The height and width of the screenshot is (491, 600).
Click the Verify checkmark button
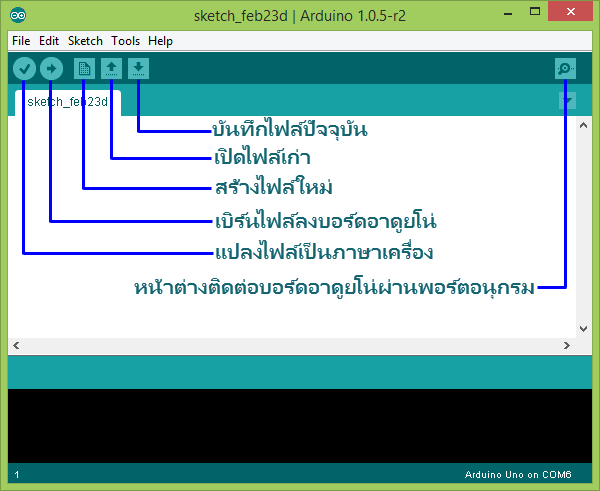tap(24, 69)
